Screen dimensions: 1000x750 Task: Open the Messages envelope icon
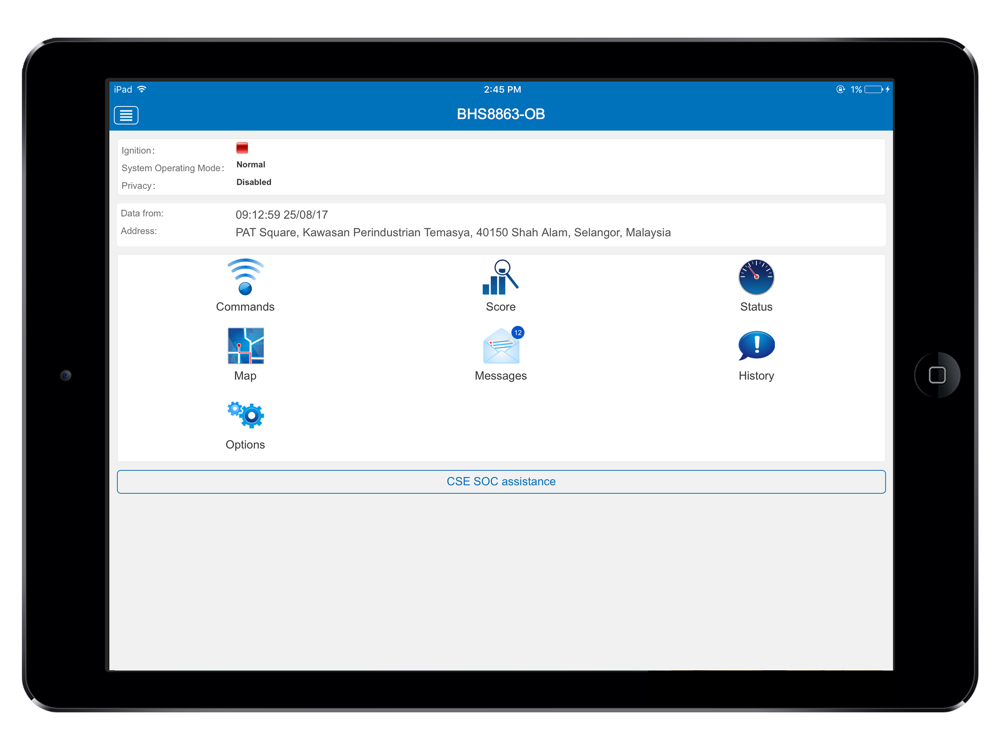pyautogui.click(x=503, y=346)
